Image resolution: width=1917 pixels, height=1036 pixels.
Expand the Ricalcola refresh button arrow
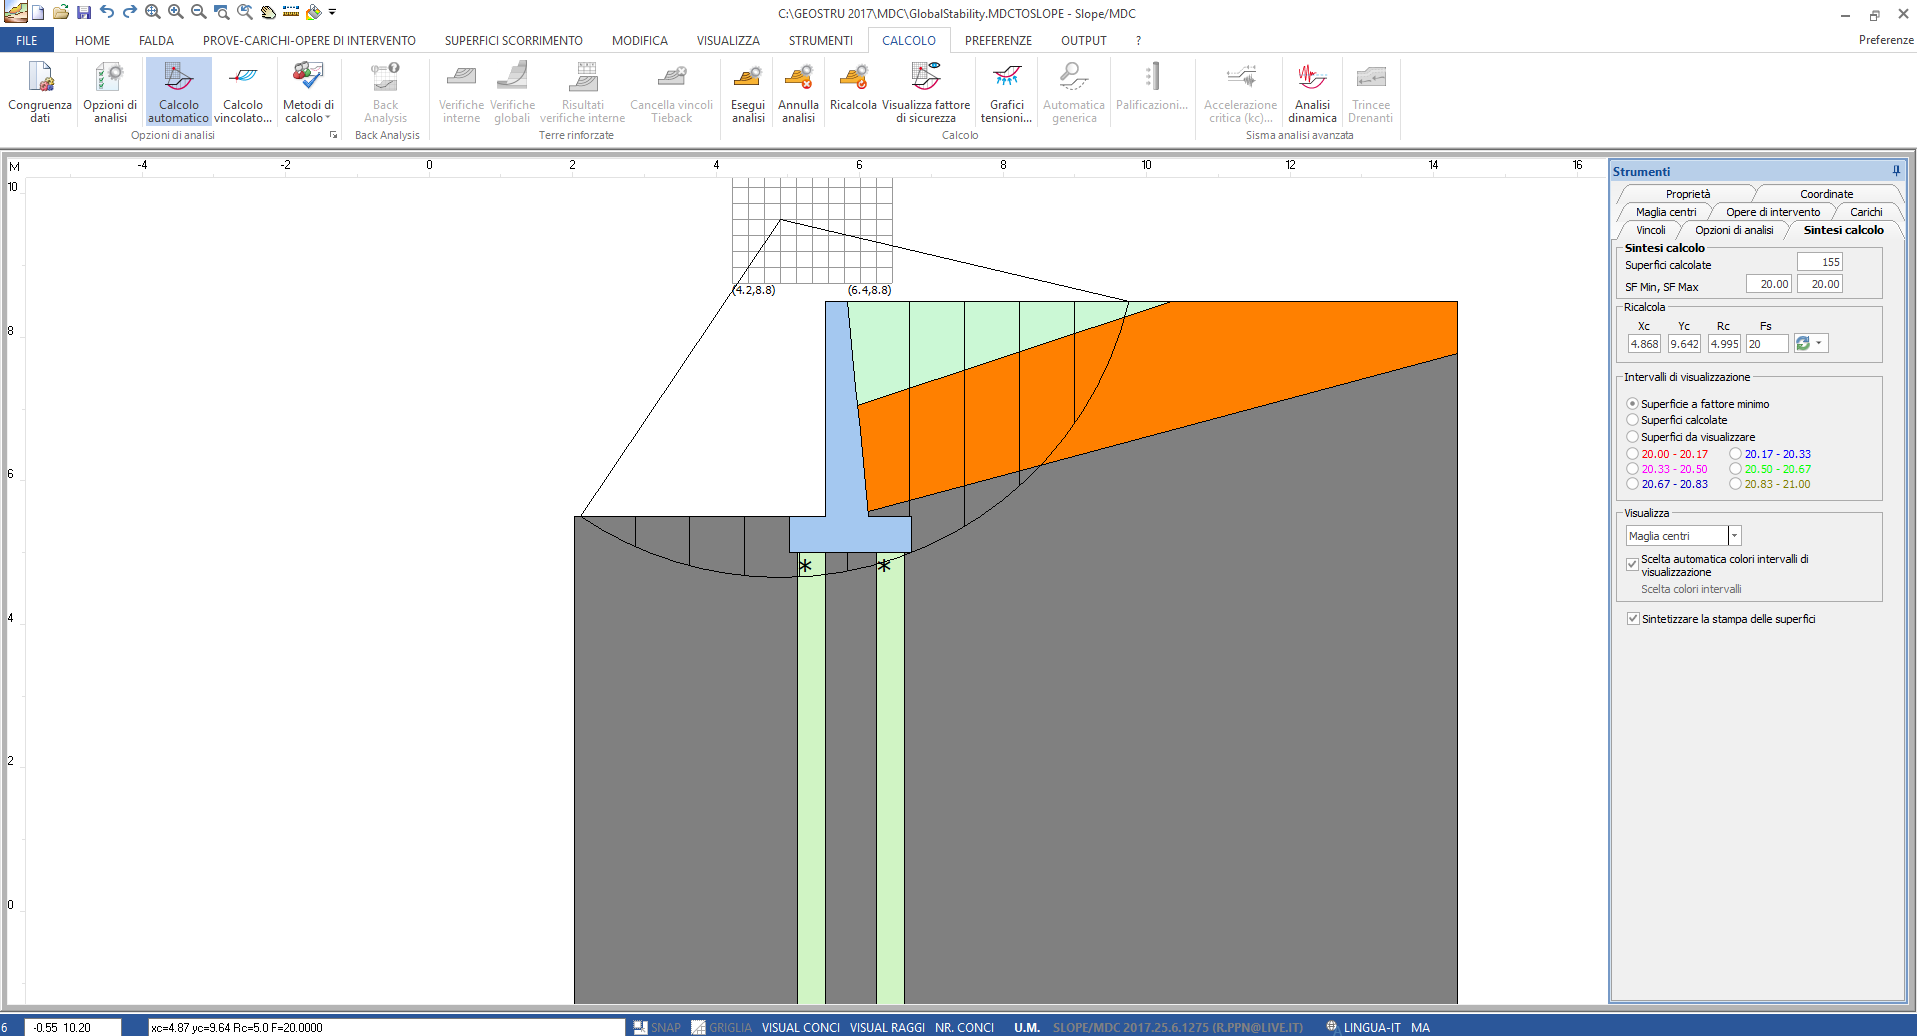[x=1819, y=343]
